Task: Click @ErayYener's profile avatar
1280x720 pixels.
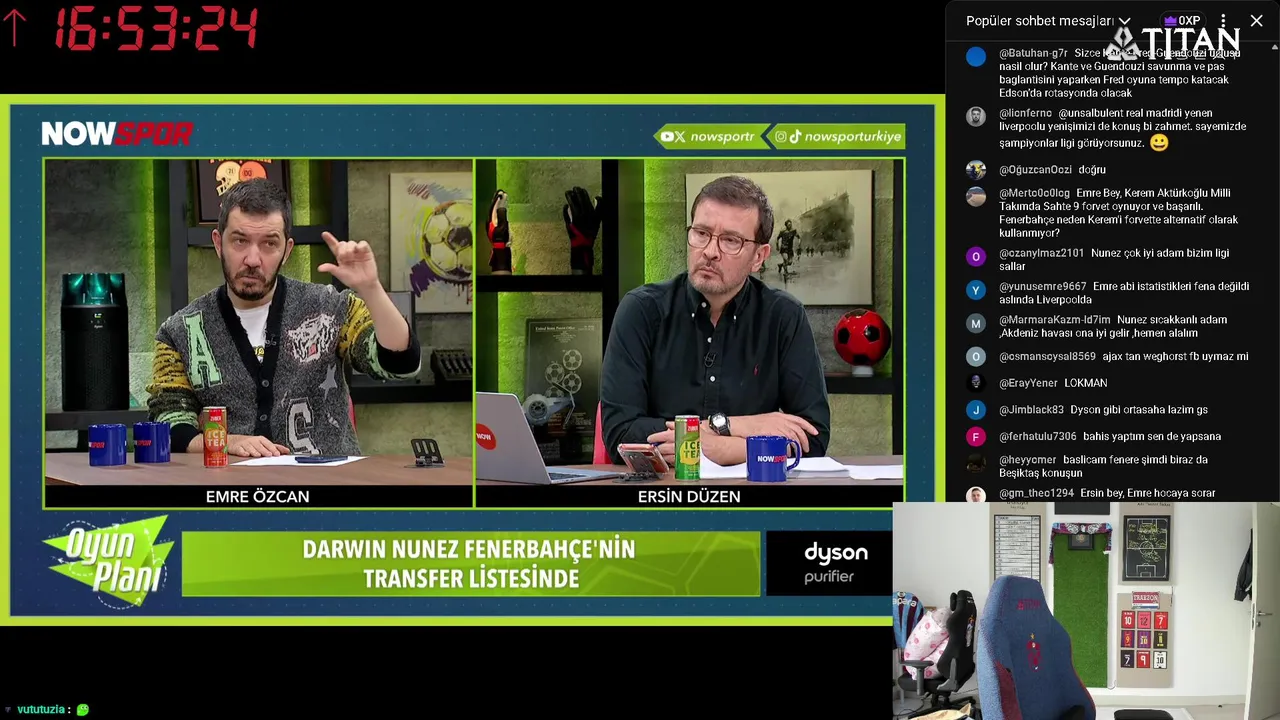Action: point(976,383)
